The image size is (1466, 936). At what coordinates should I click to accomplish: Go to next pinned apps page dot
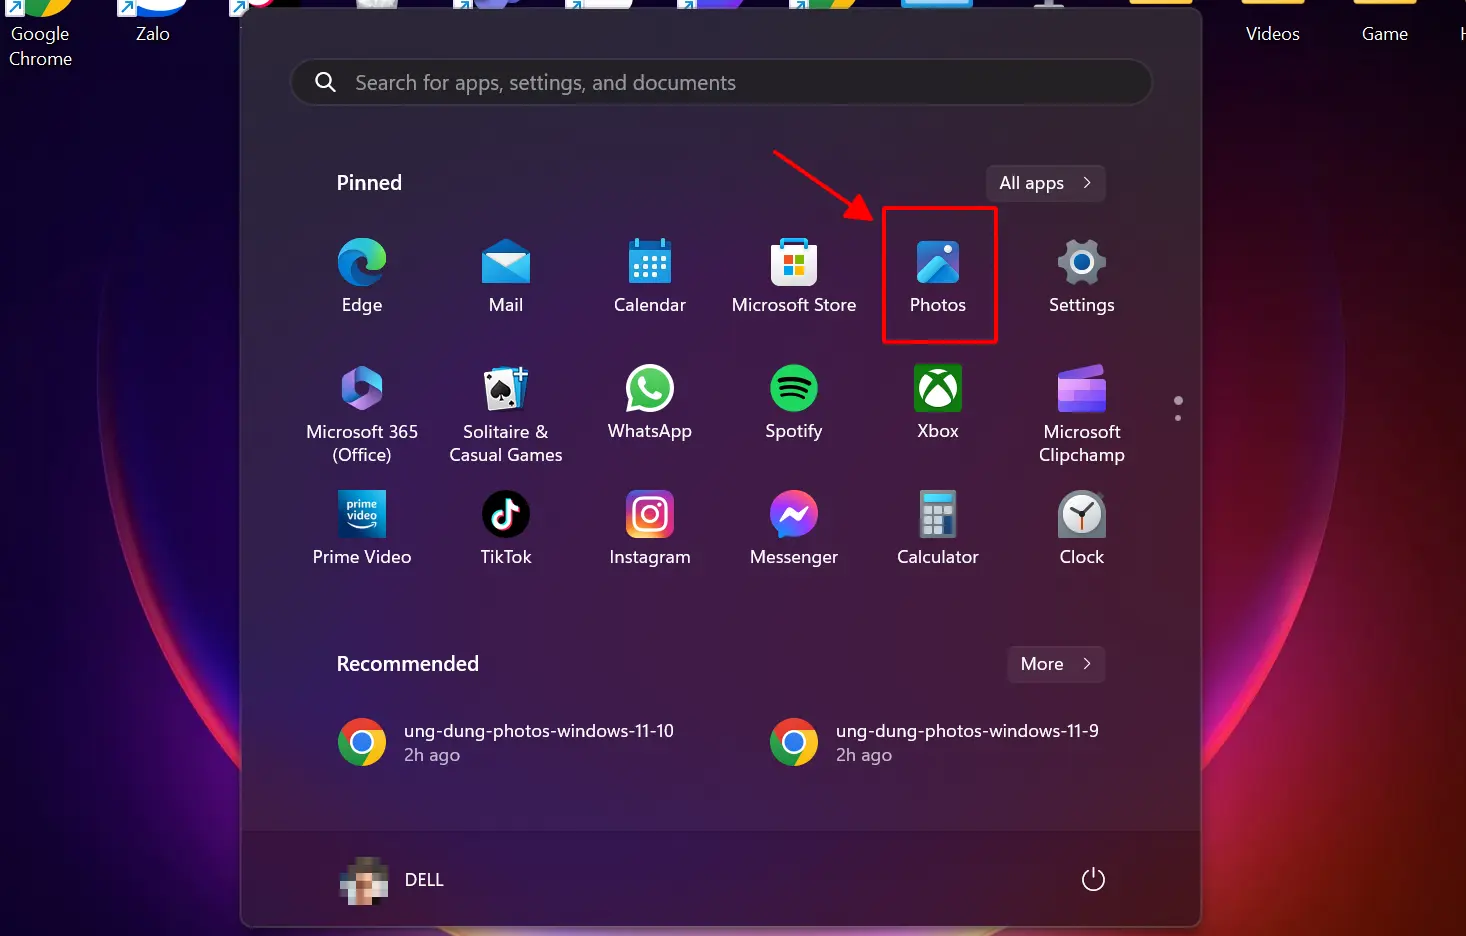(1178, 418)
